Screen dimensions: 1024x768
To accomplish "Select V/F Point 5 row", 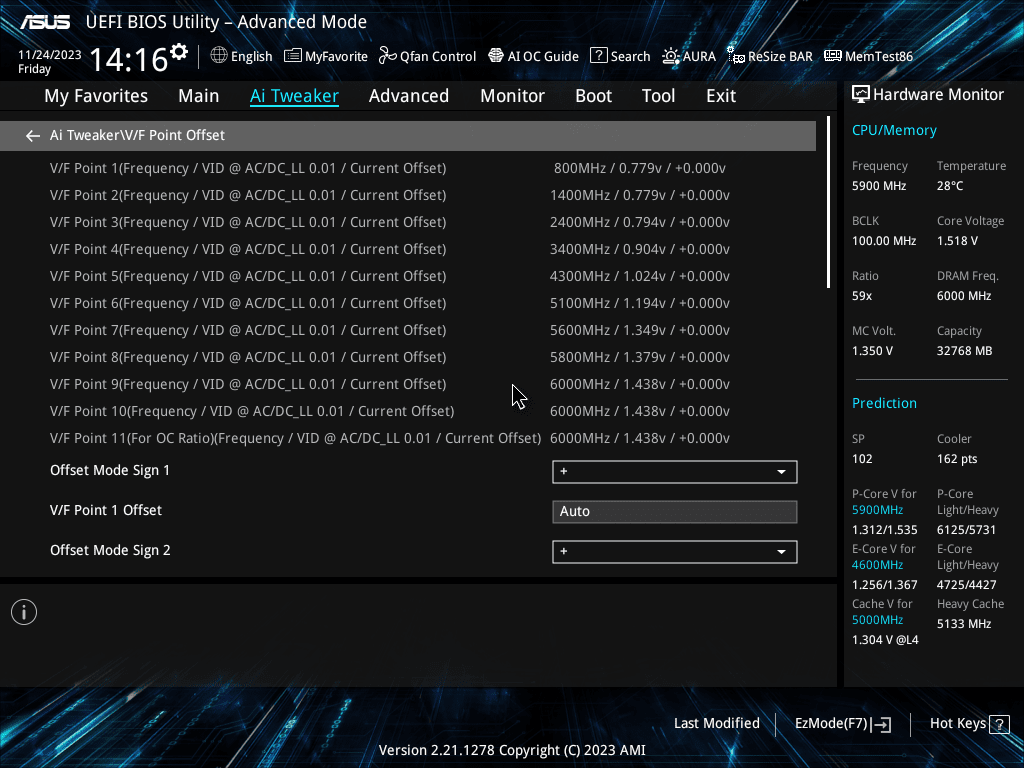I will point(408,276).
